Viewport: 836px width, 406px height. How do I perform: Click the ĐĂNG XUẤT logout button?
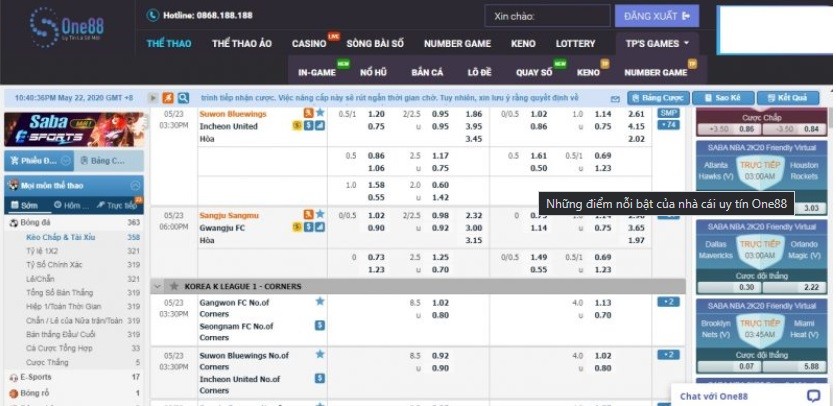click(x=657, y=16)
